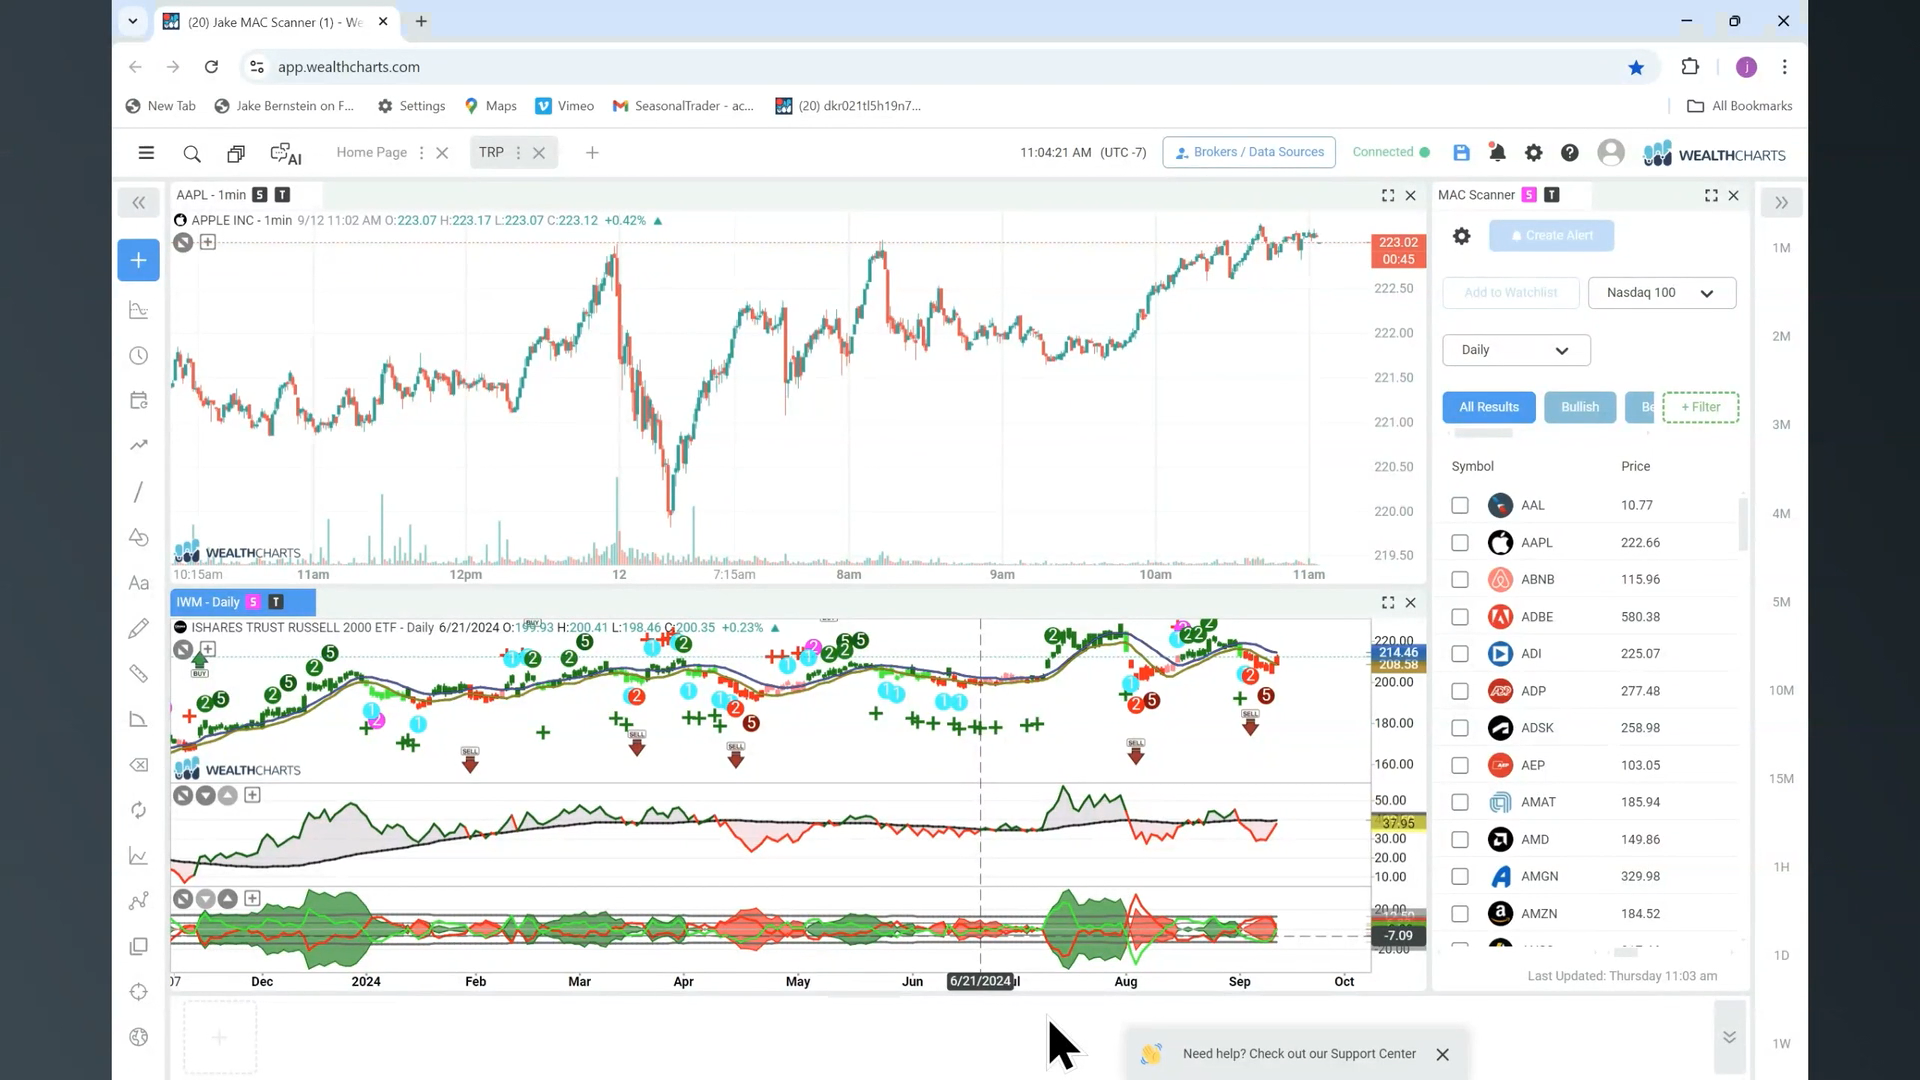Select the pencil drawing tool
The image size is (1920, 1080).
(138, 628)
